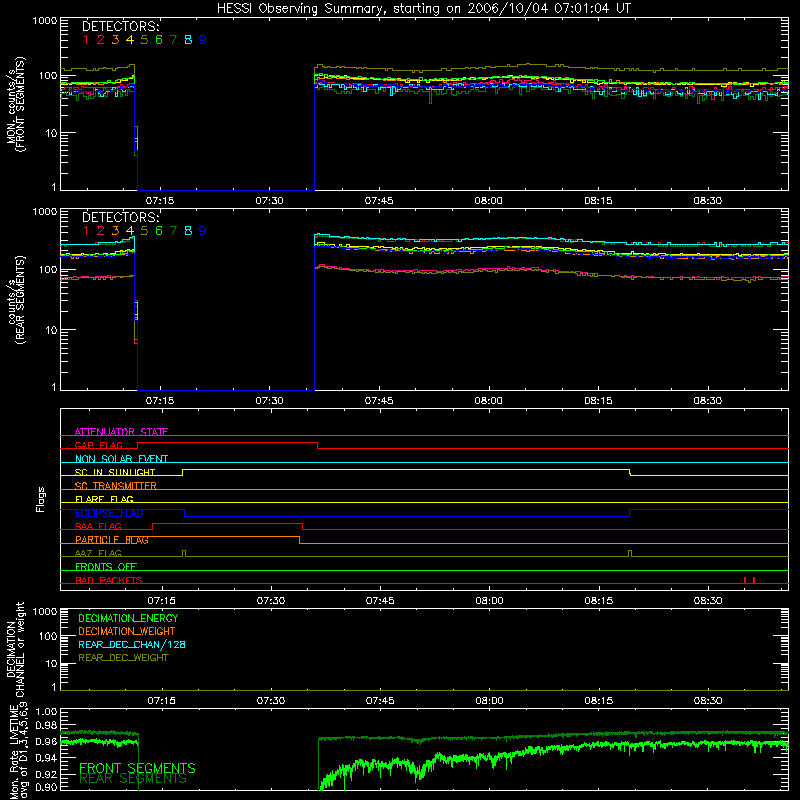Select olive detector 5 in front segments legend
800x800 pixels.
point(144,40)
